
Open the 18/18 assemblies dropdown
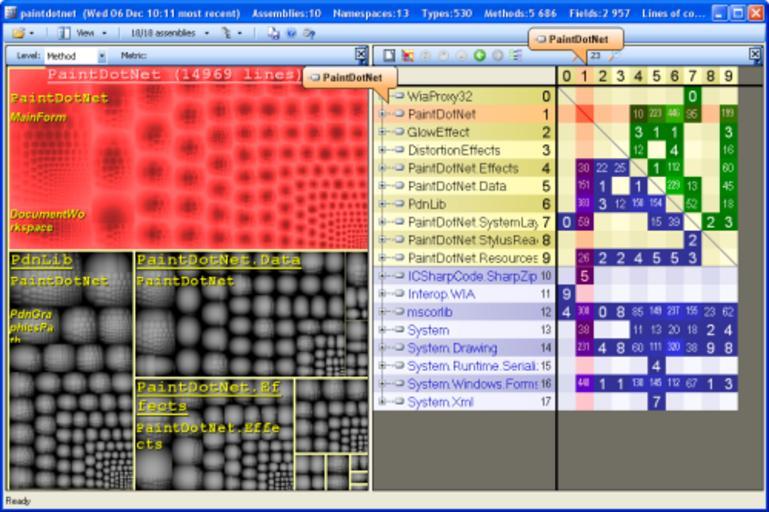tap(170, 33)
